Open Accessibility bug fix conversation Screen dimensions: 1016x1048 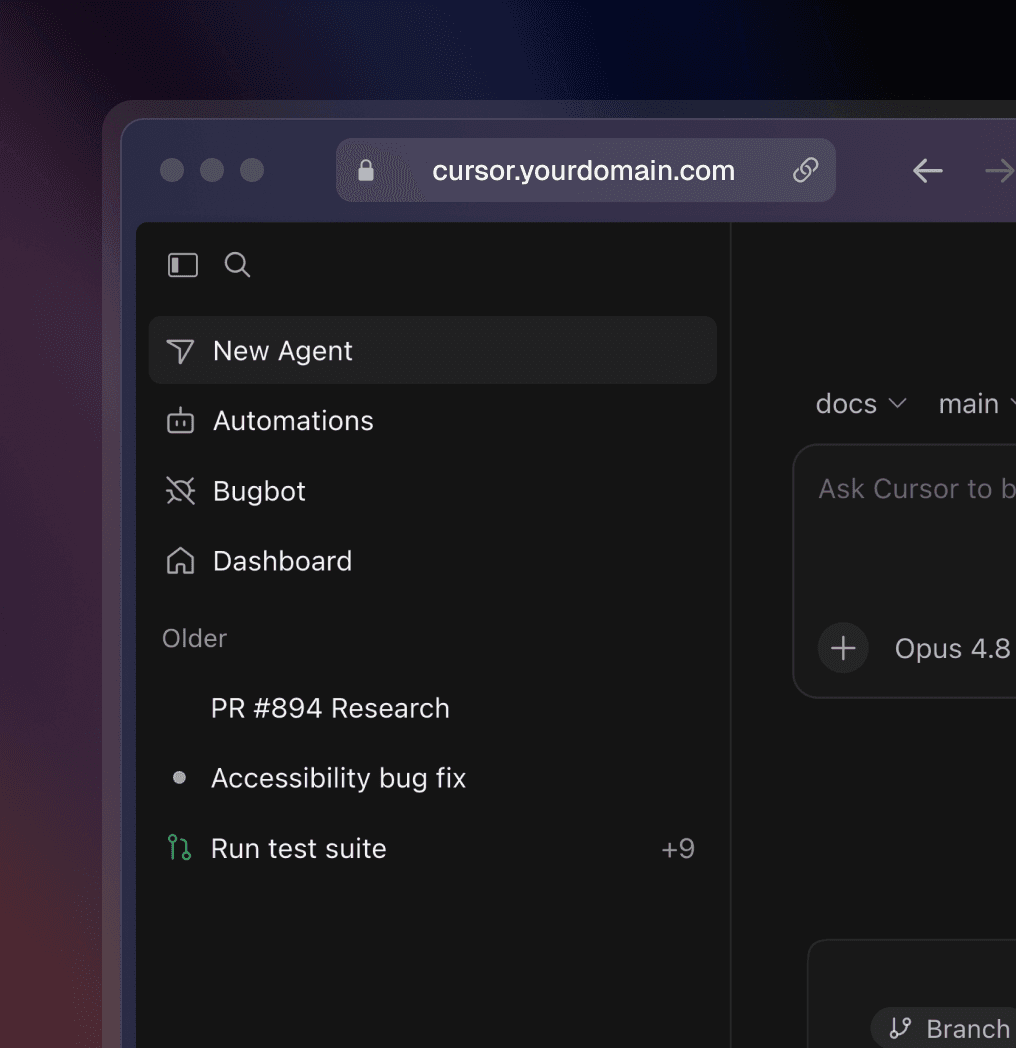pyautogui.click(x=432, y=778)
